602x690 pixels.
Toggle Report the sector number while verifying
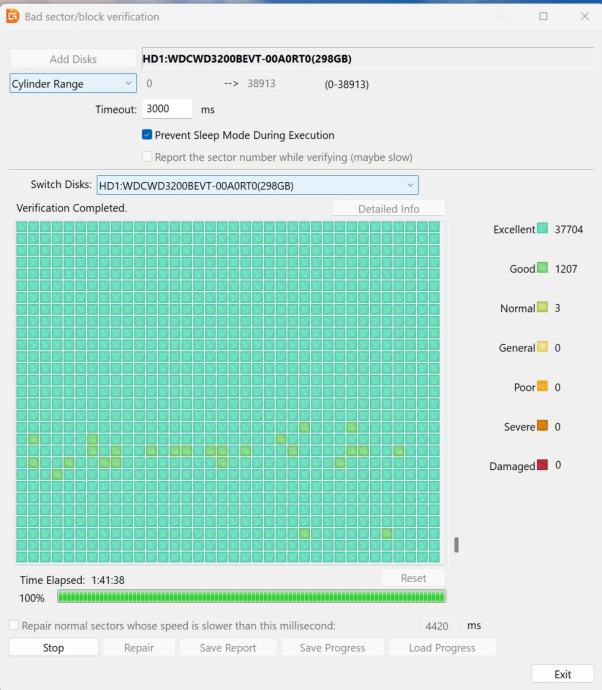click(x=147, y=157)
